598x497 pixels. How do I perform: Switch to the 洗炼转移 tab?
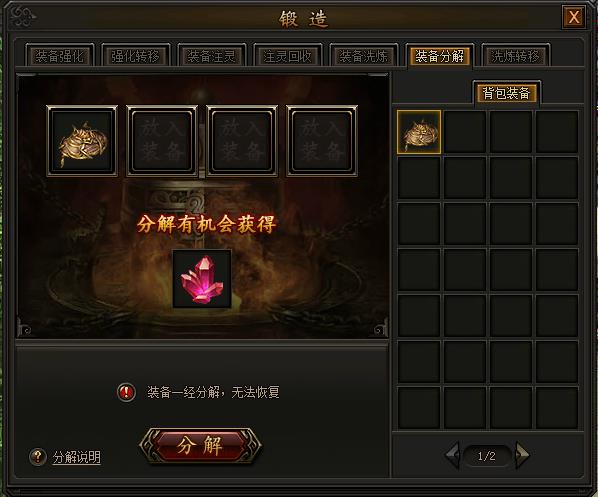(516, 56)
